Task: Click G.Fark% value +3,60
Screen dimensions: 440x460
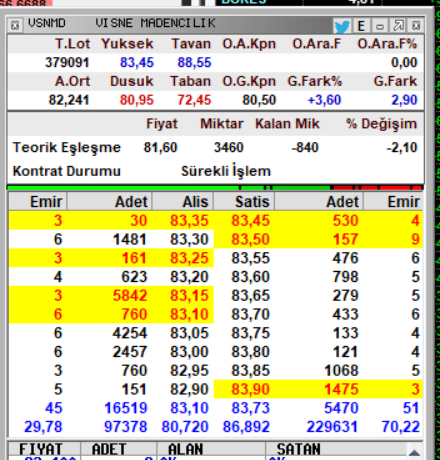Action: (x=325, y=100)
